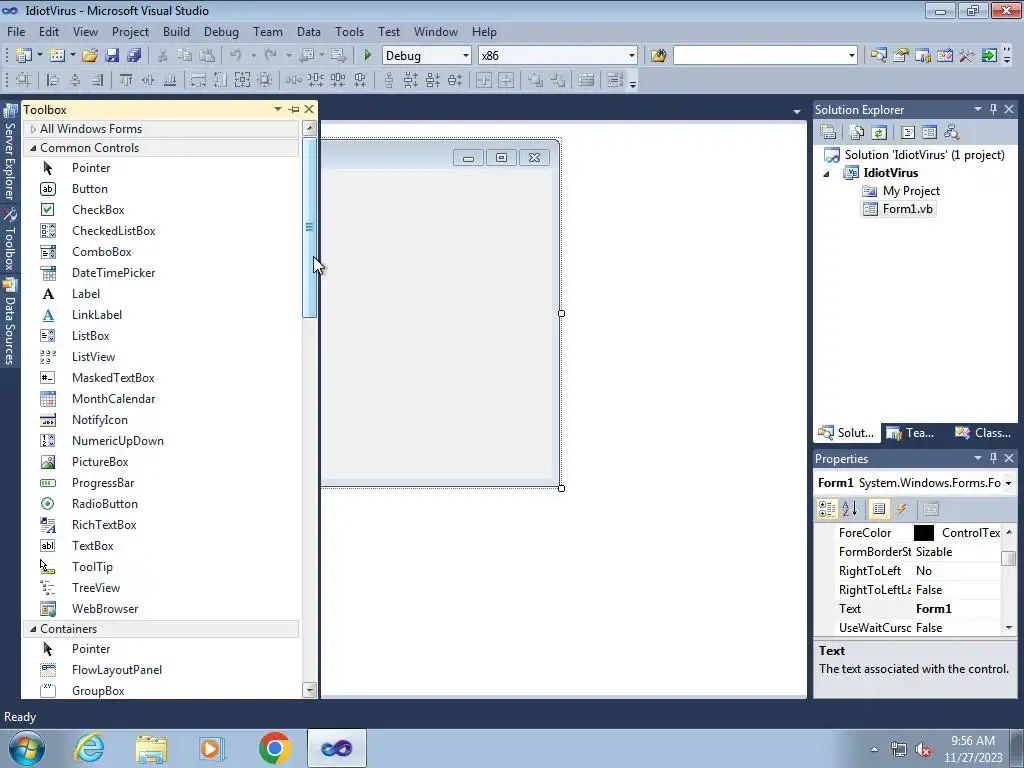Click the ForeColor black color swatch

(x=923, y=533)
